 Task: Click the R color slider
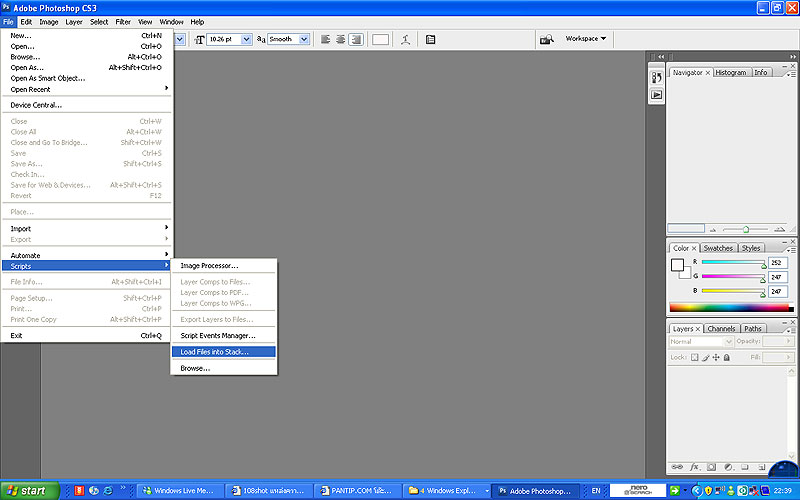[733, 263]
